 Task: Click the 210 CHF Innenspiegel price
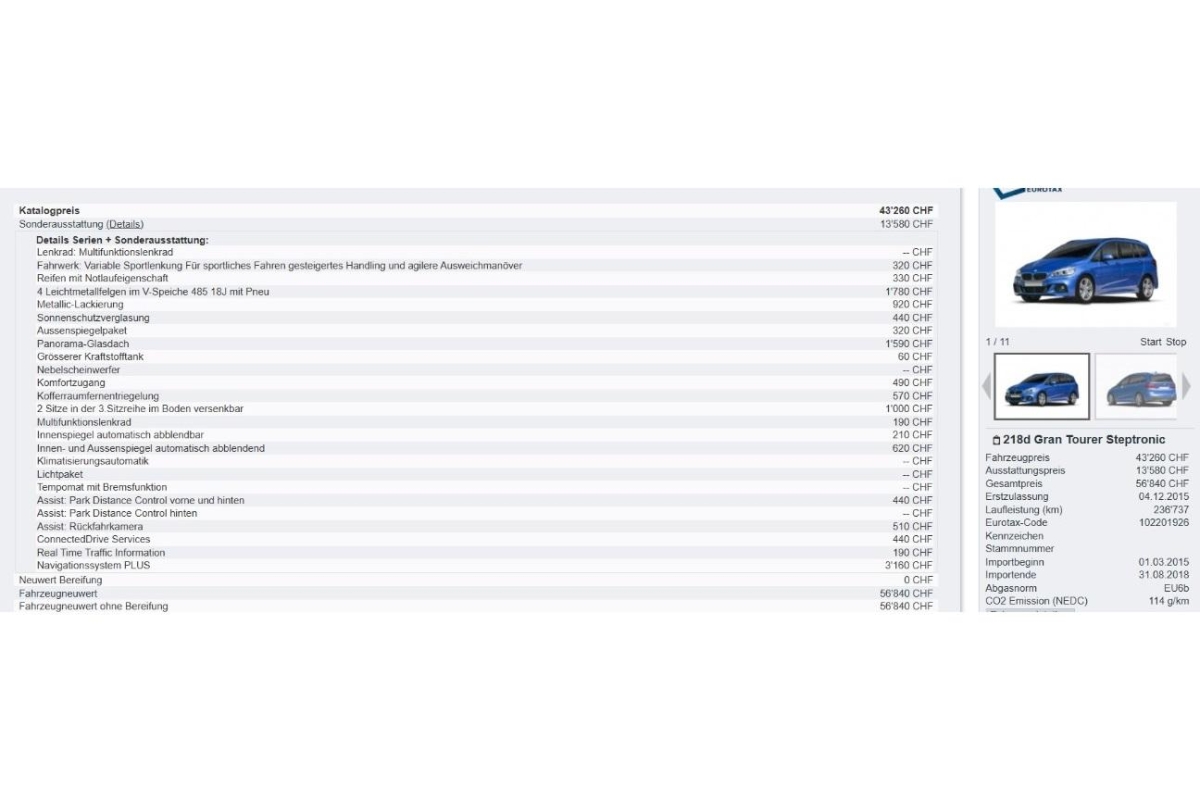912,435
